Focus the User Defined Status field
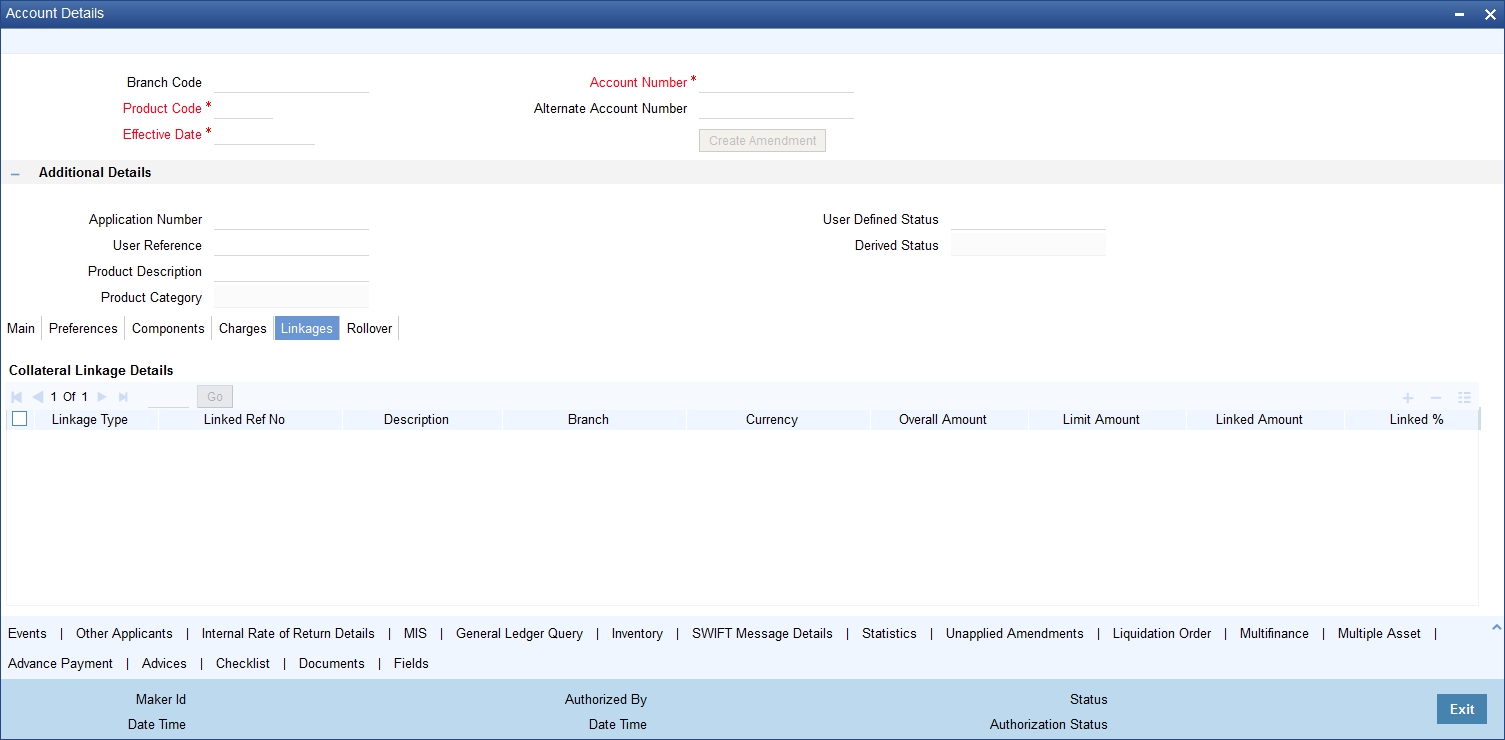The width and height of the screenshot is (1505, 740). click(1028, 220)
